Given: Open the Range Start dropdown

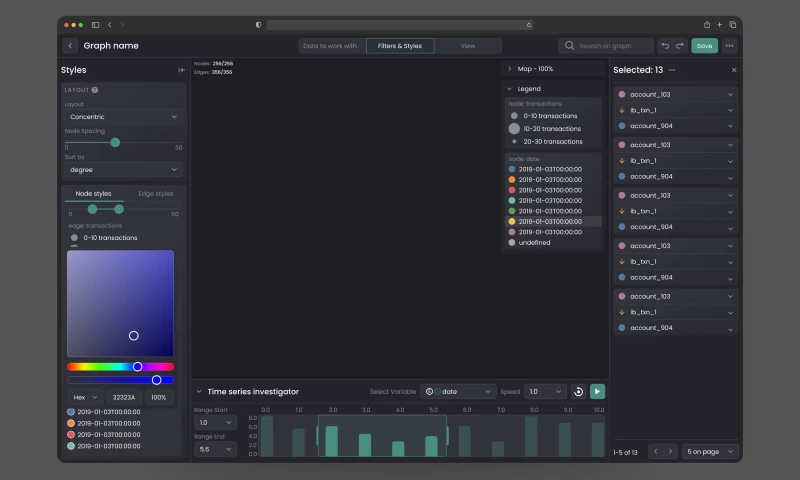Looking at the screenshot, I should click(215, 422).
